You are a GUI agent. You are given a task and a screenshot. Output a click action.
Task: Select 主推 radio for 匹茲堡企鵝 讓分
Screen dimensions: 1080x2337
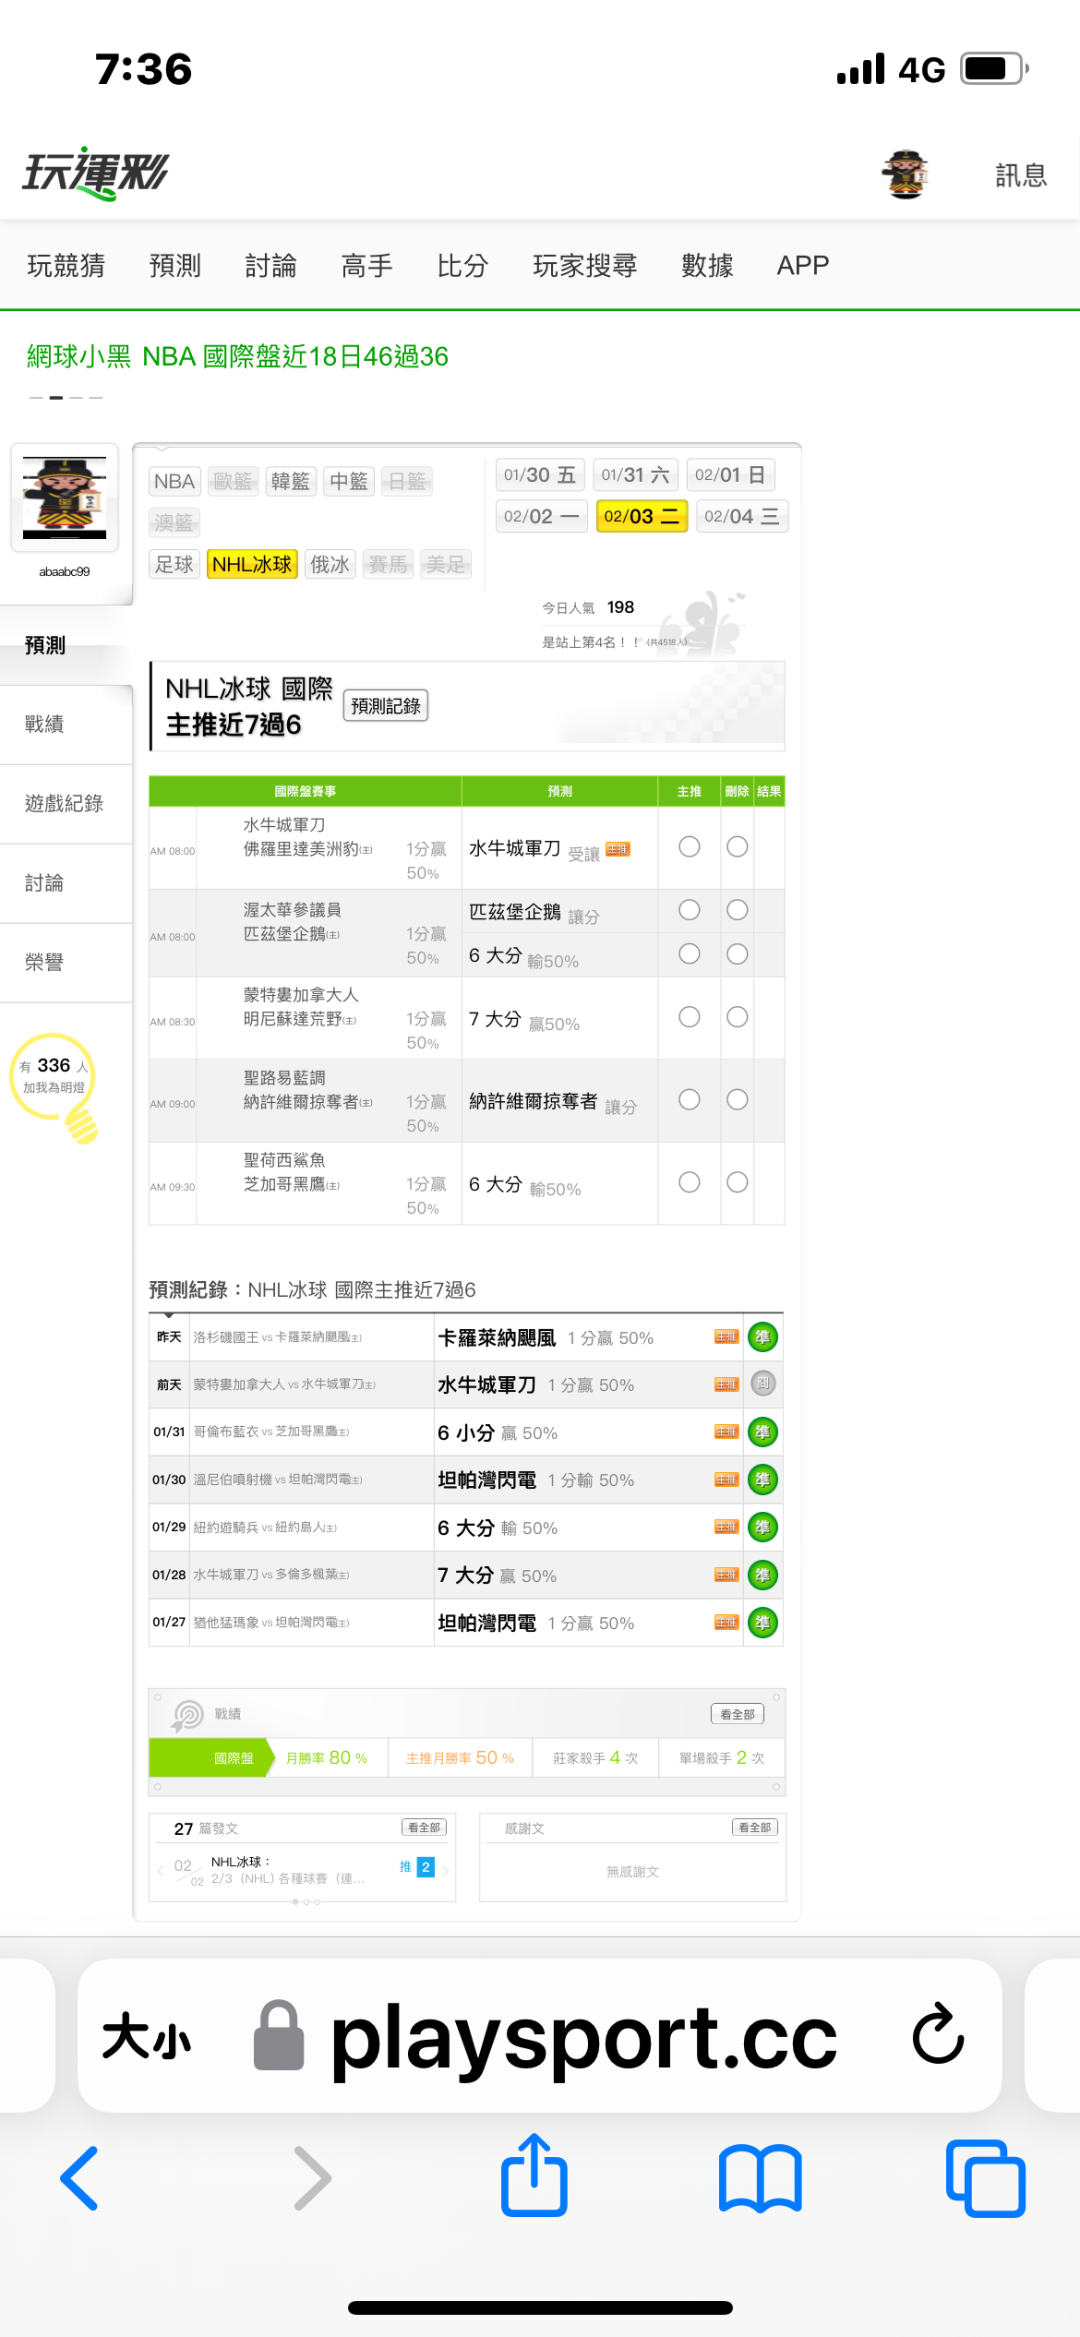[689, 910]
